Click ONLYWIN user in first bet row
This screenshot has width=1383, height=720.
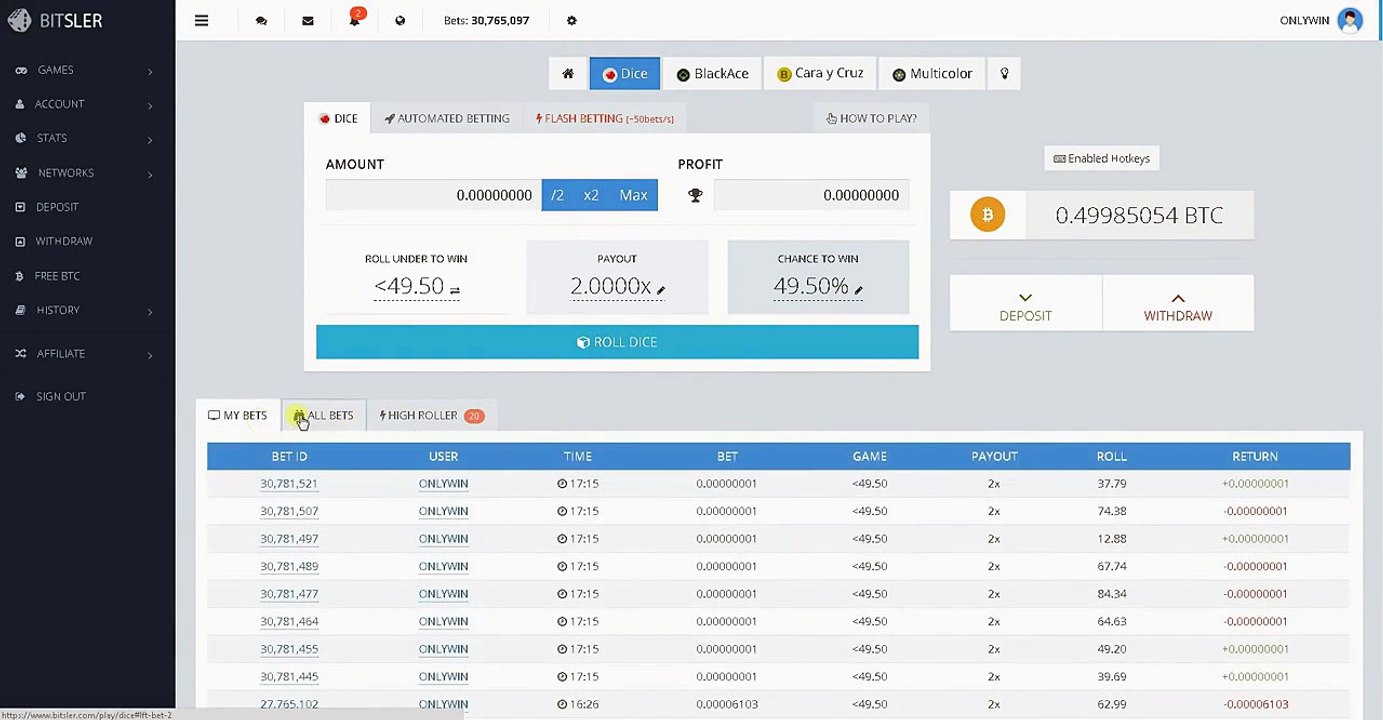(x=443, y=483)
